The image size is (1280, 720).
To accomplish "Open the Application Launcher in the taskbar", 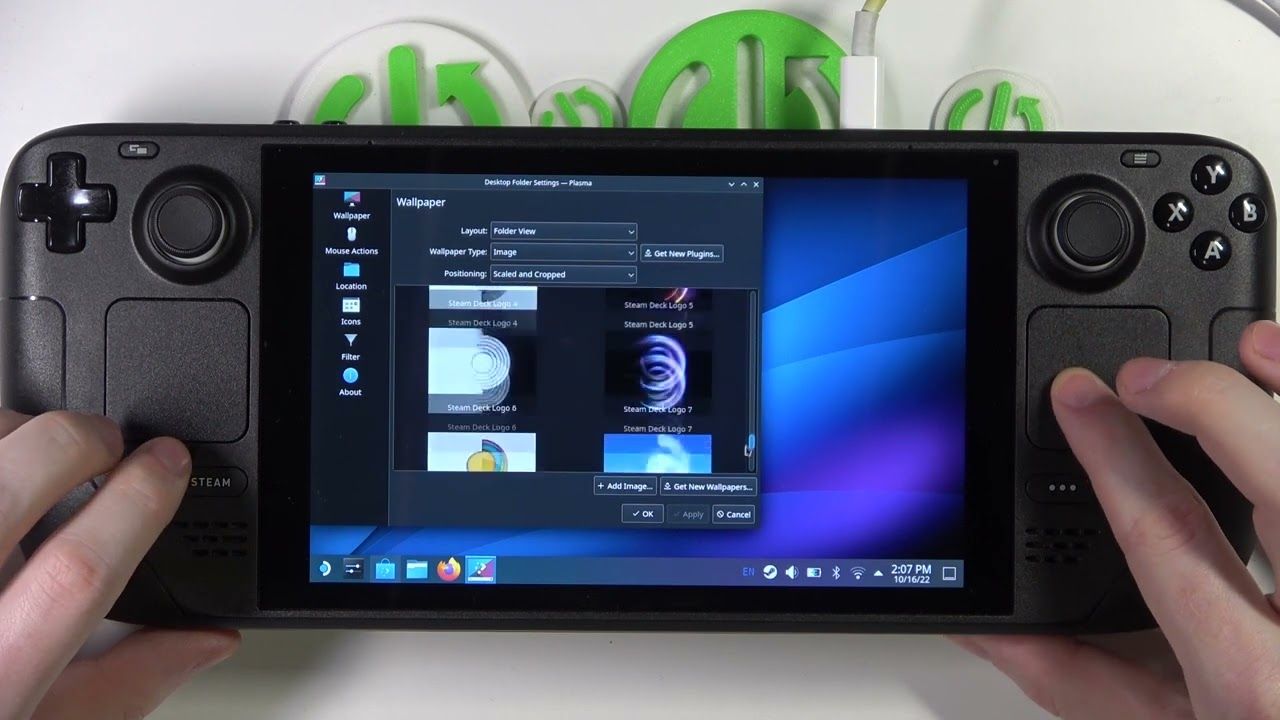I will [324, 569].
